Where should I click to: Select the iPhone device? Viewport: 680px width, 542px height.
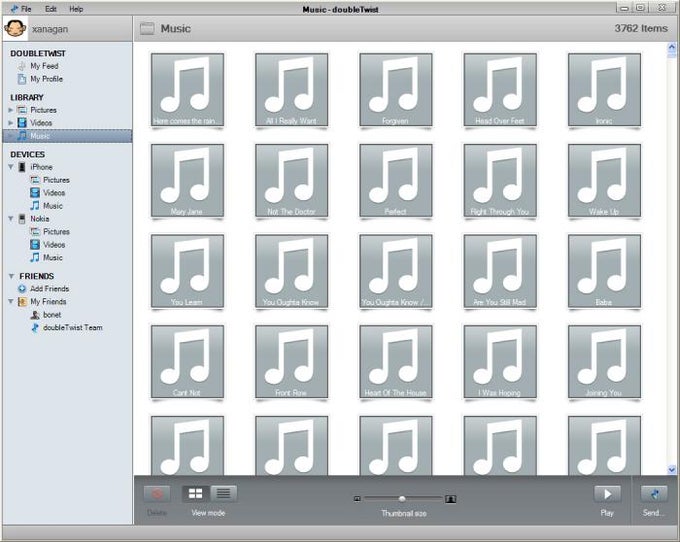[x=41, y=167]
